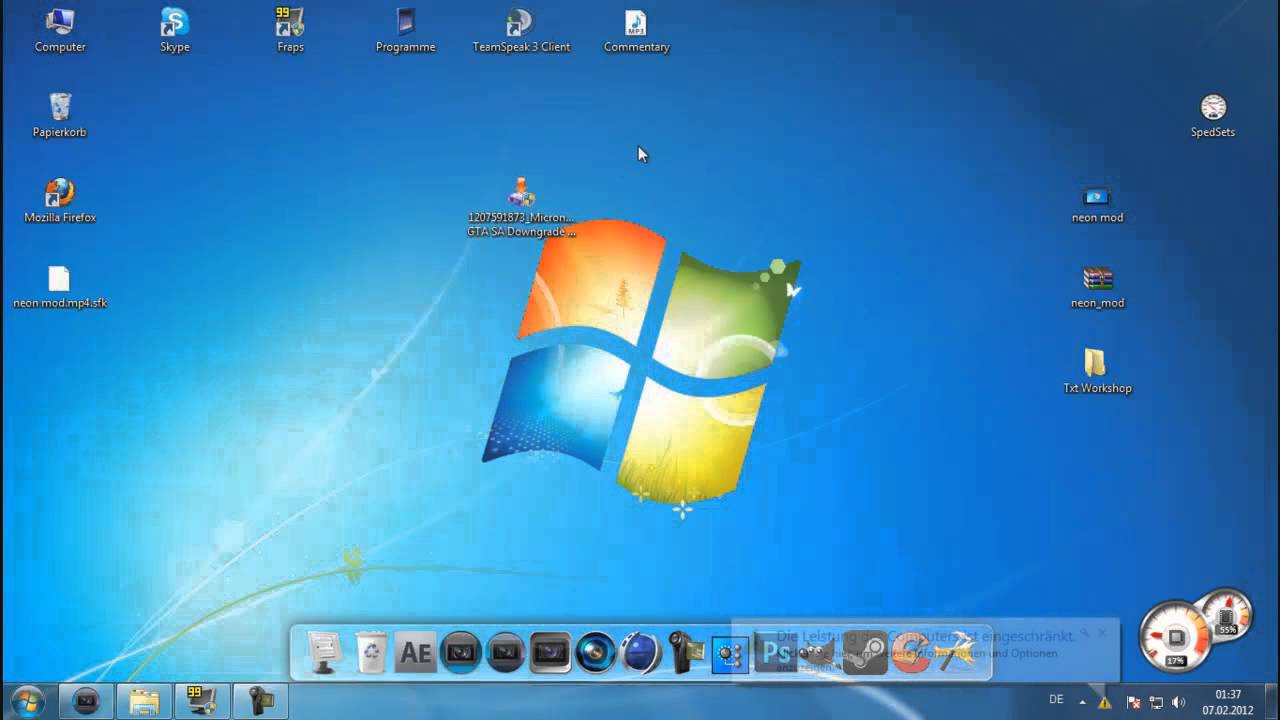This screenshot has width=1280, height=720.
Task: Open Action Center flag icon
Action: [1133, 702]
